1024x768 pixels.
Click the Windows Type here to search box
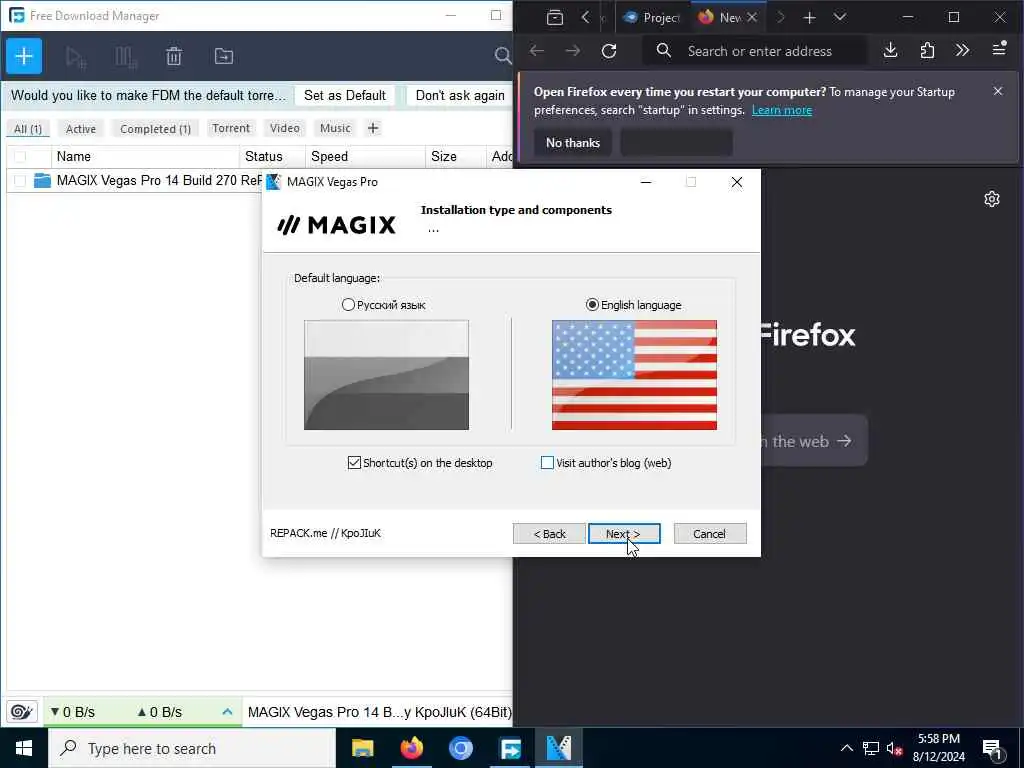[191, 748]
